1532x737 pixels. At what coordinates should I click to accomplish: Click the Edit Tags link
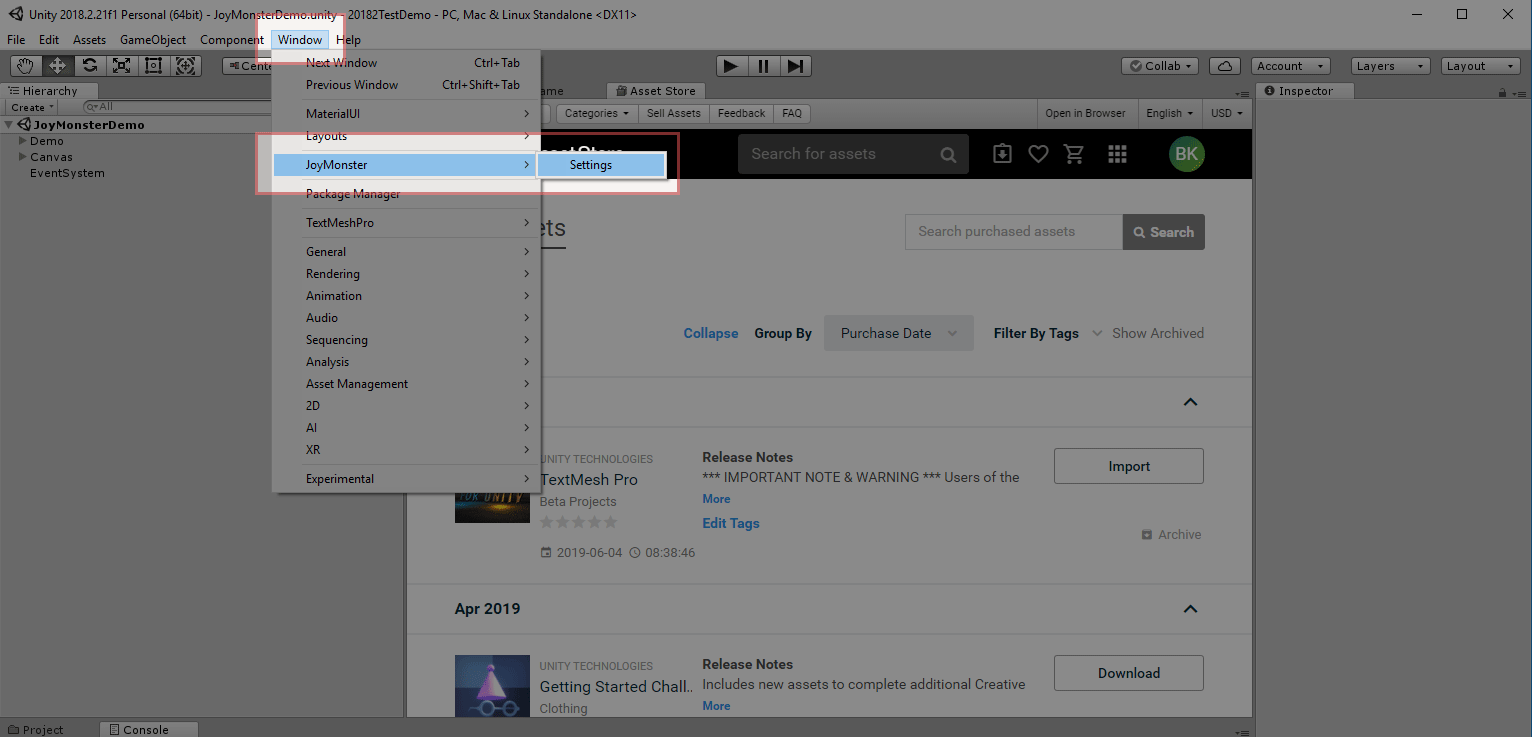(731, 523)
